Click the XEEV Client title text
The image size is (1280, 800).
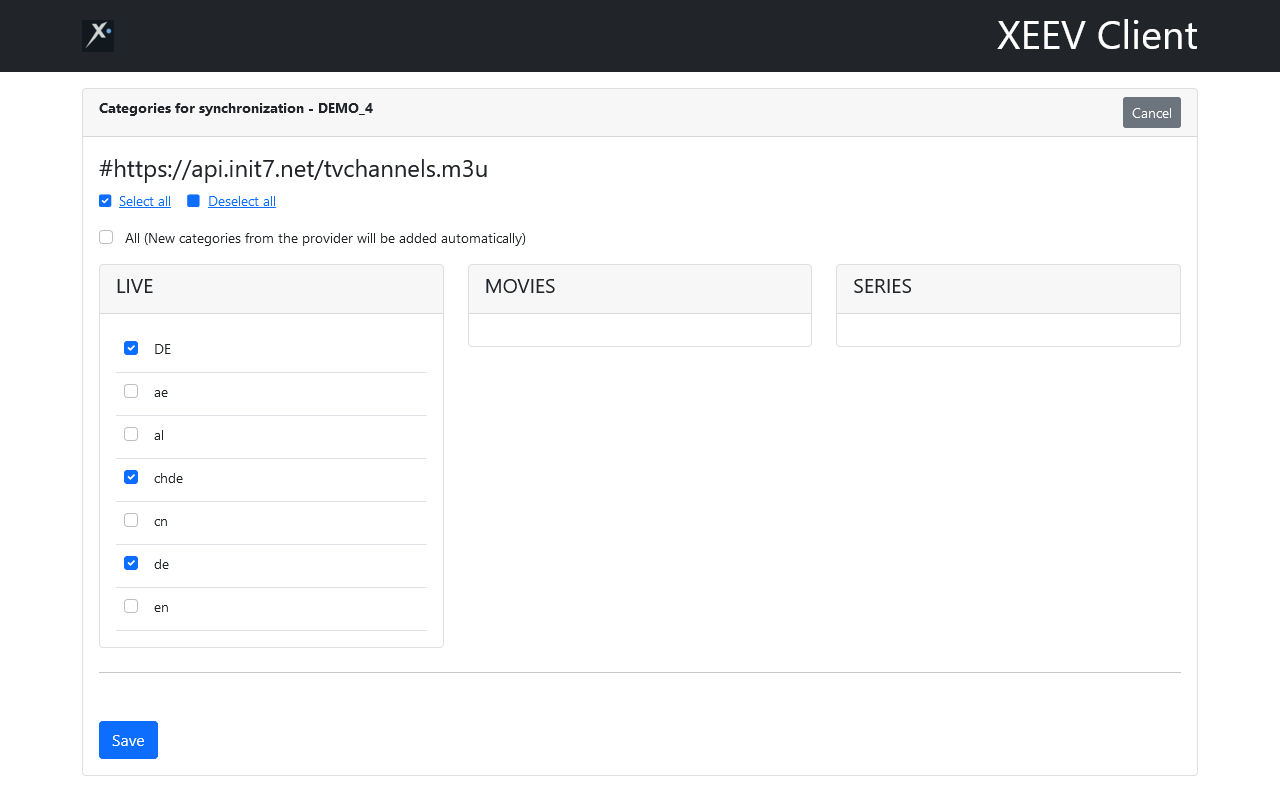(1097, 36)
